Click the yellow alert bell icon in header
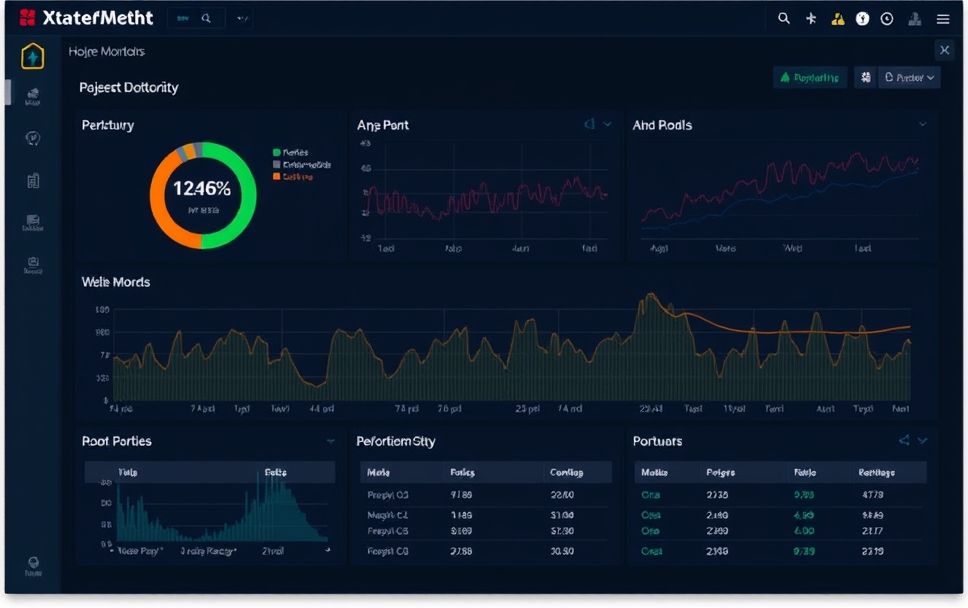 click(837, 18)
